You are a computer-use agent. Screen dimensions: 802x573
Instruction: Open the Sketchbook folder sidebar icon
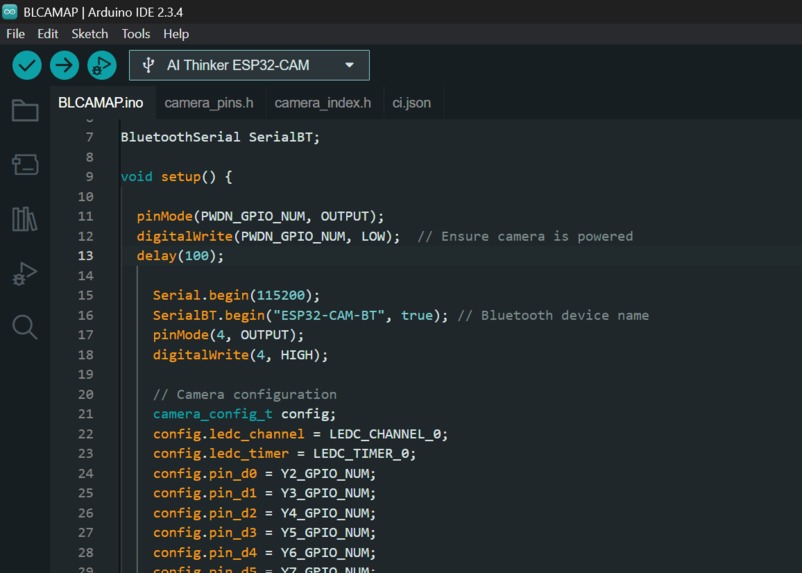[x=25, y=110]
